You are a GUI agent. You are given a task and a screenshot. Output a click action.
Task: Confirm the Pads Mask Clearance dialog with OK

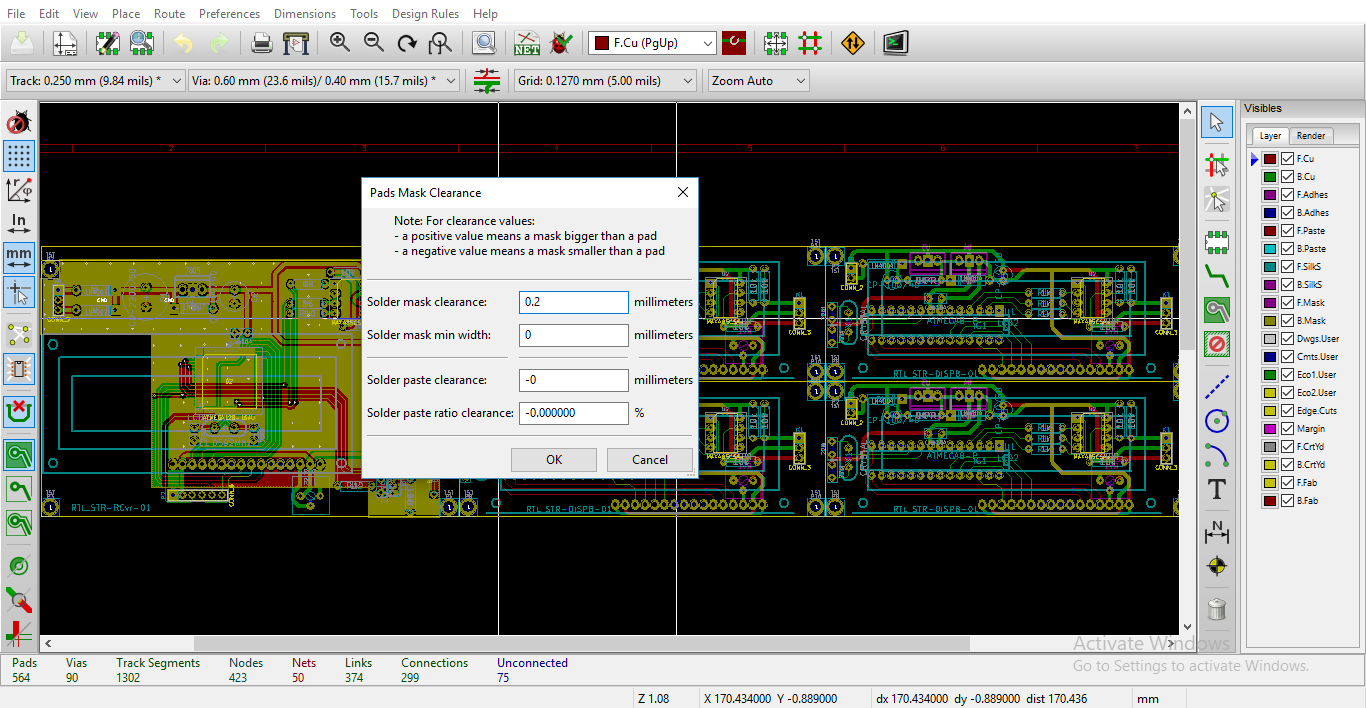point(553,459)
